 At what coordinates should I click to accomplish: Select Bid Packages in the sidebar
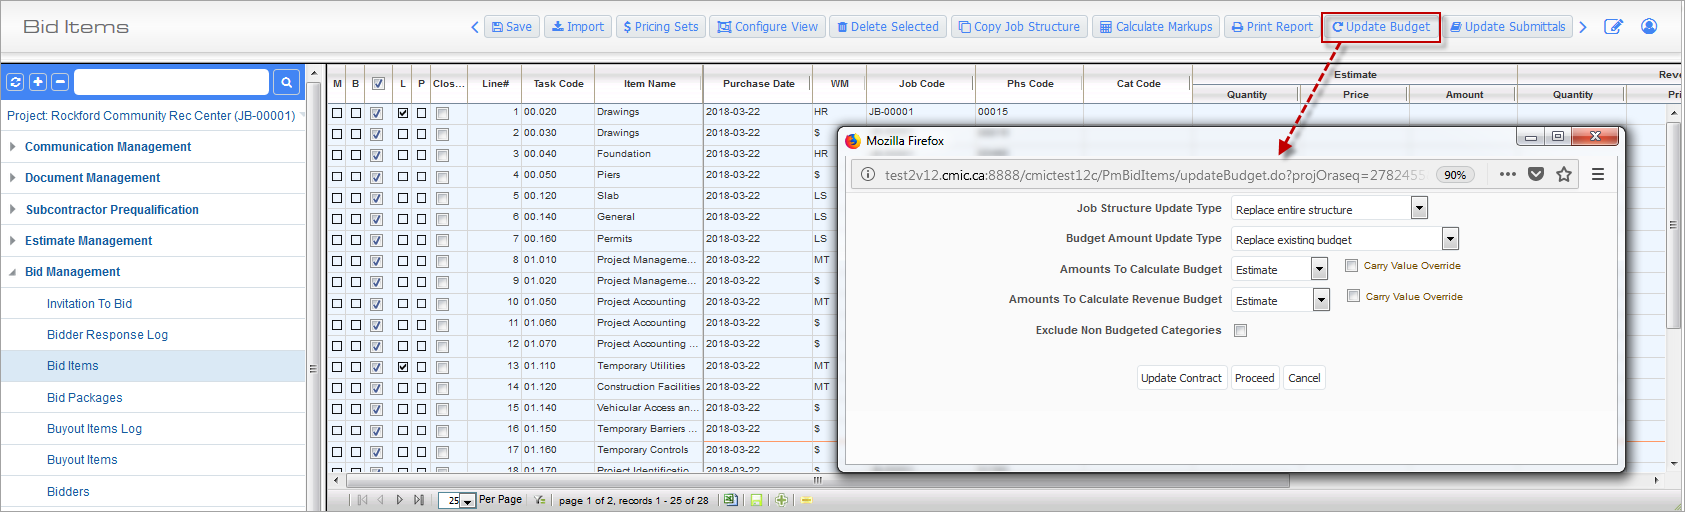(x=84, y=398)
